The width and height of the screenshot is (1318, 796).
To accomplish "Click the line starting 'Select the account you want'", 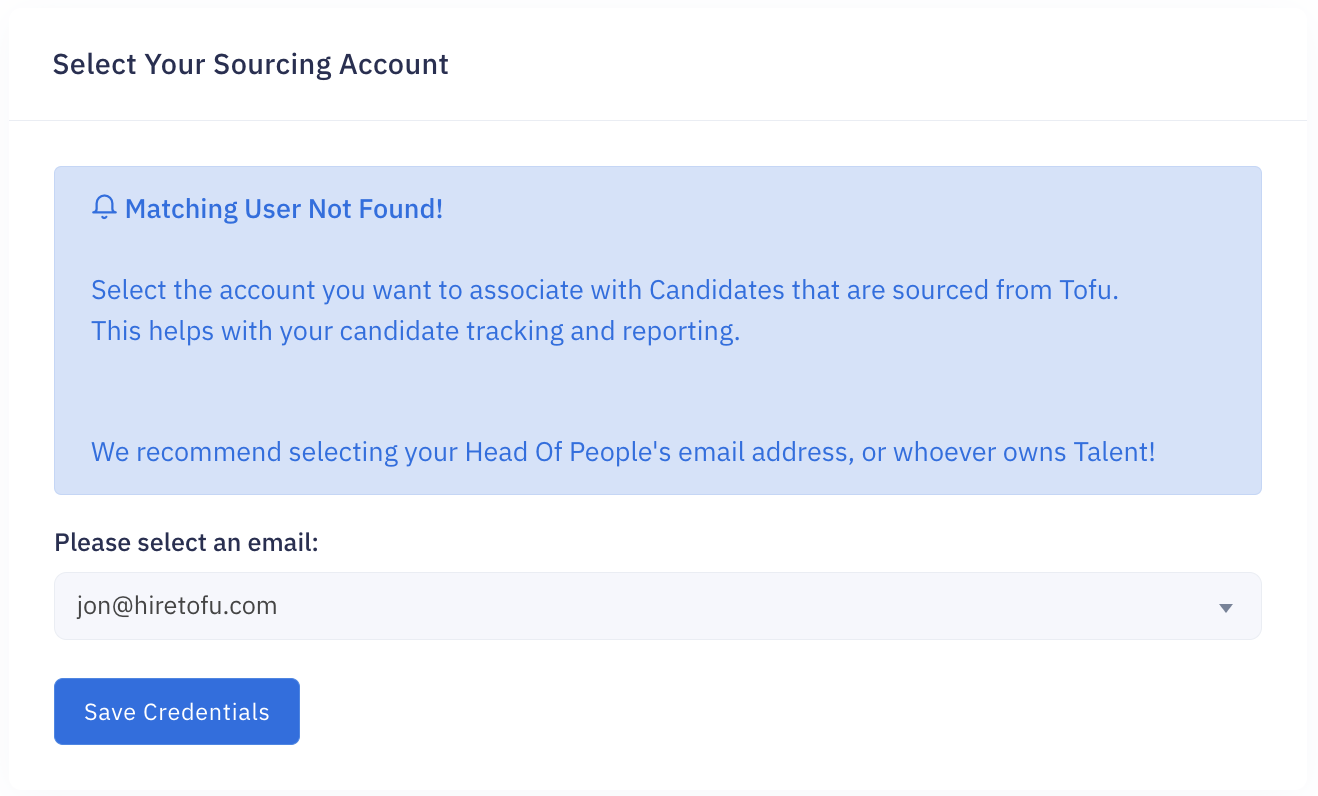I will click(x=604, y=290).
